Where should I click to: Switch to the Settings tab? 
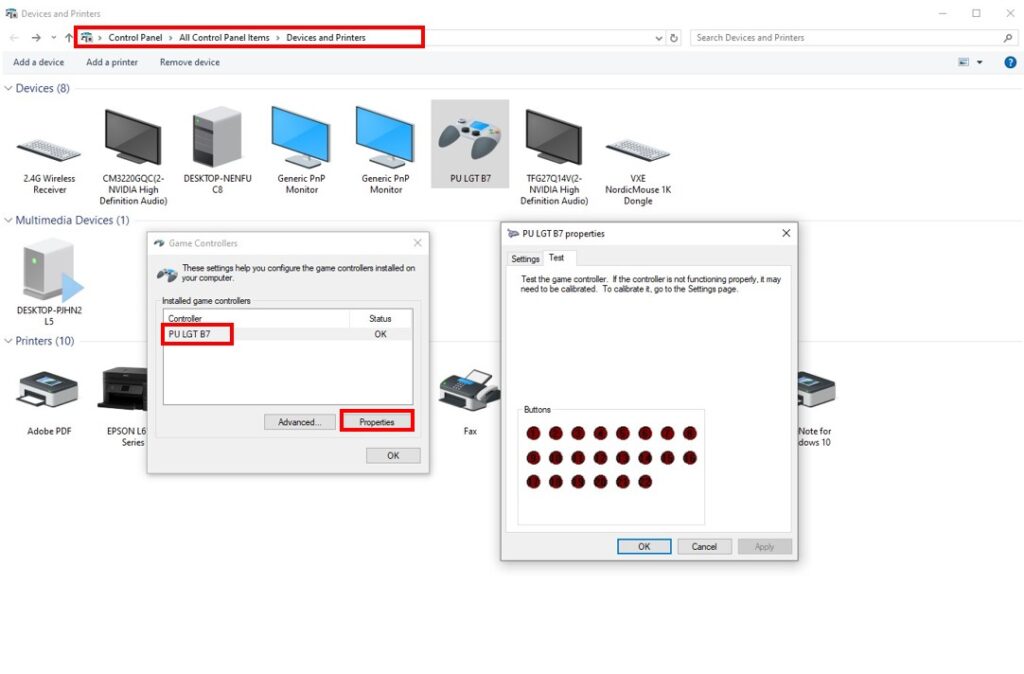coord(525,259)
